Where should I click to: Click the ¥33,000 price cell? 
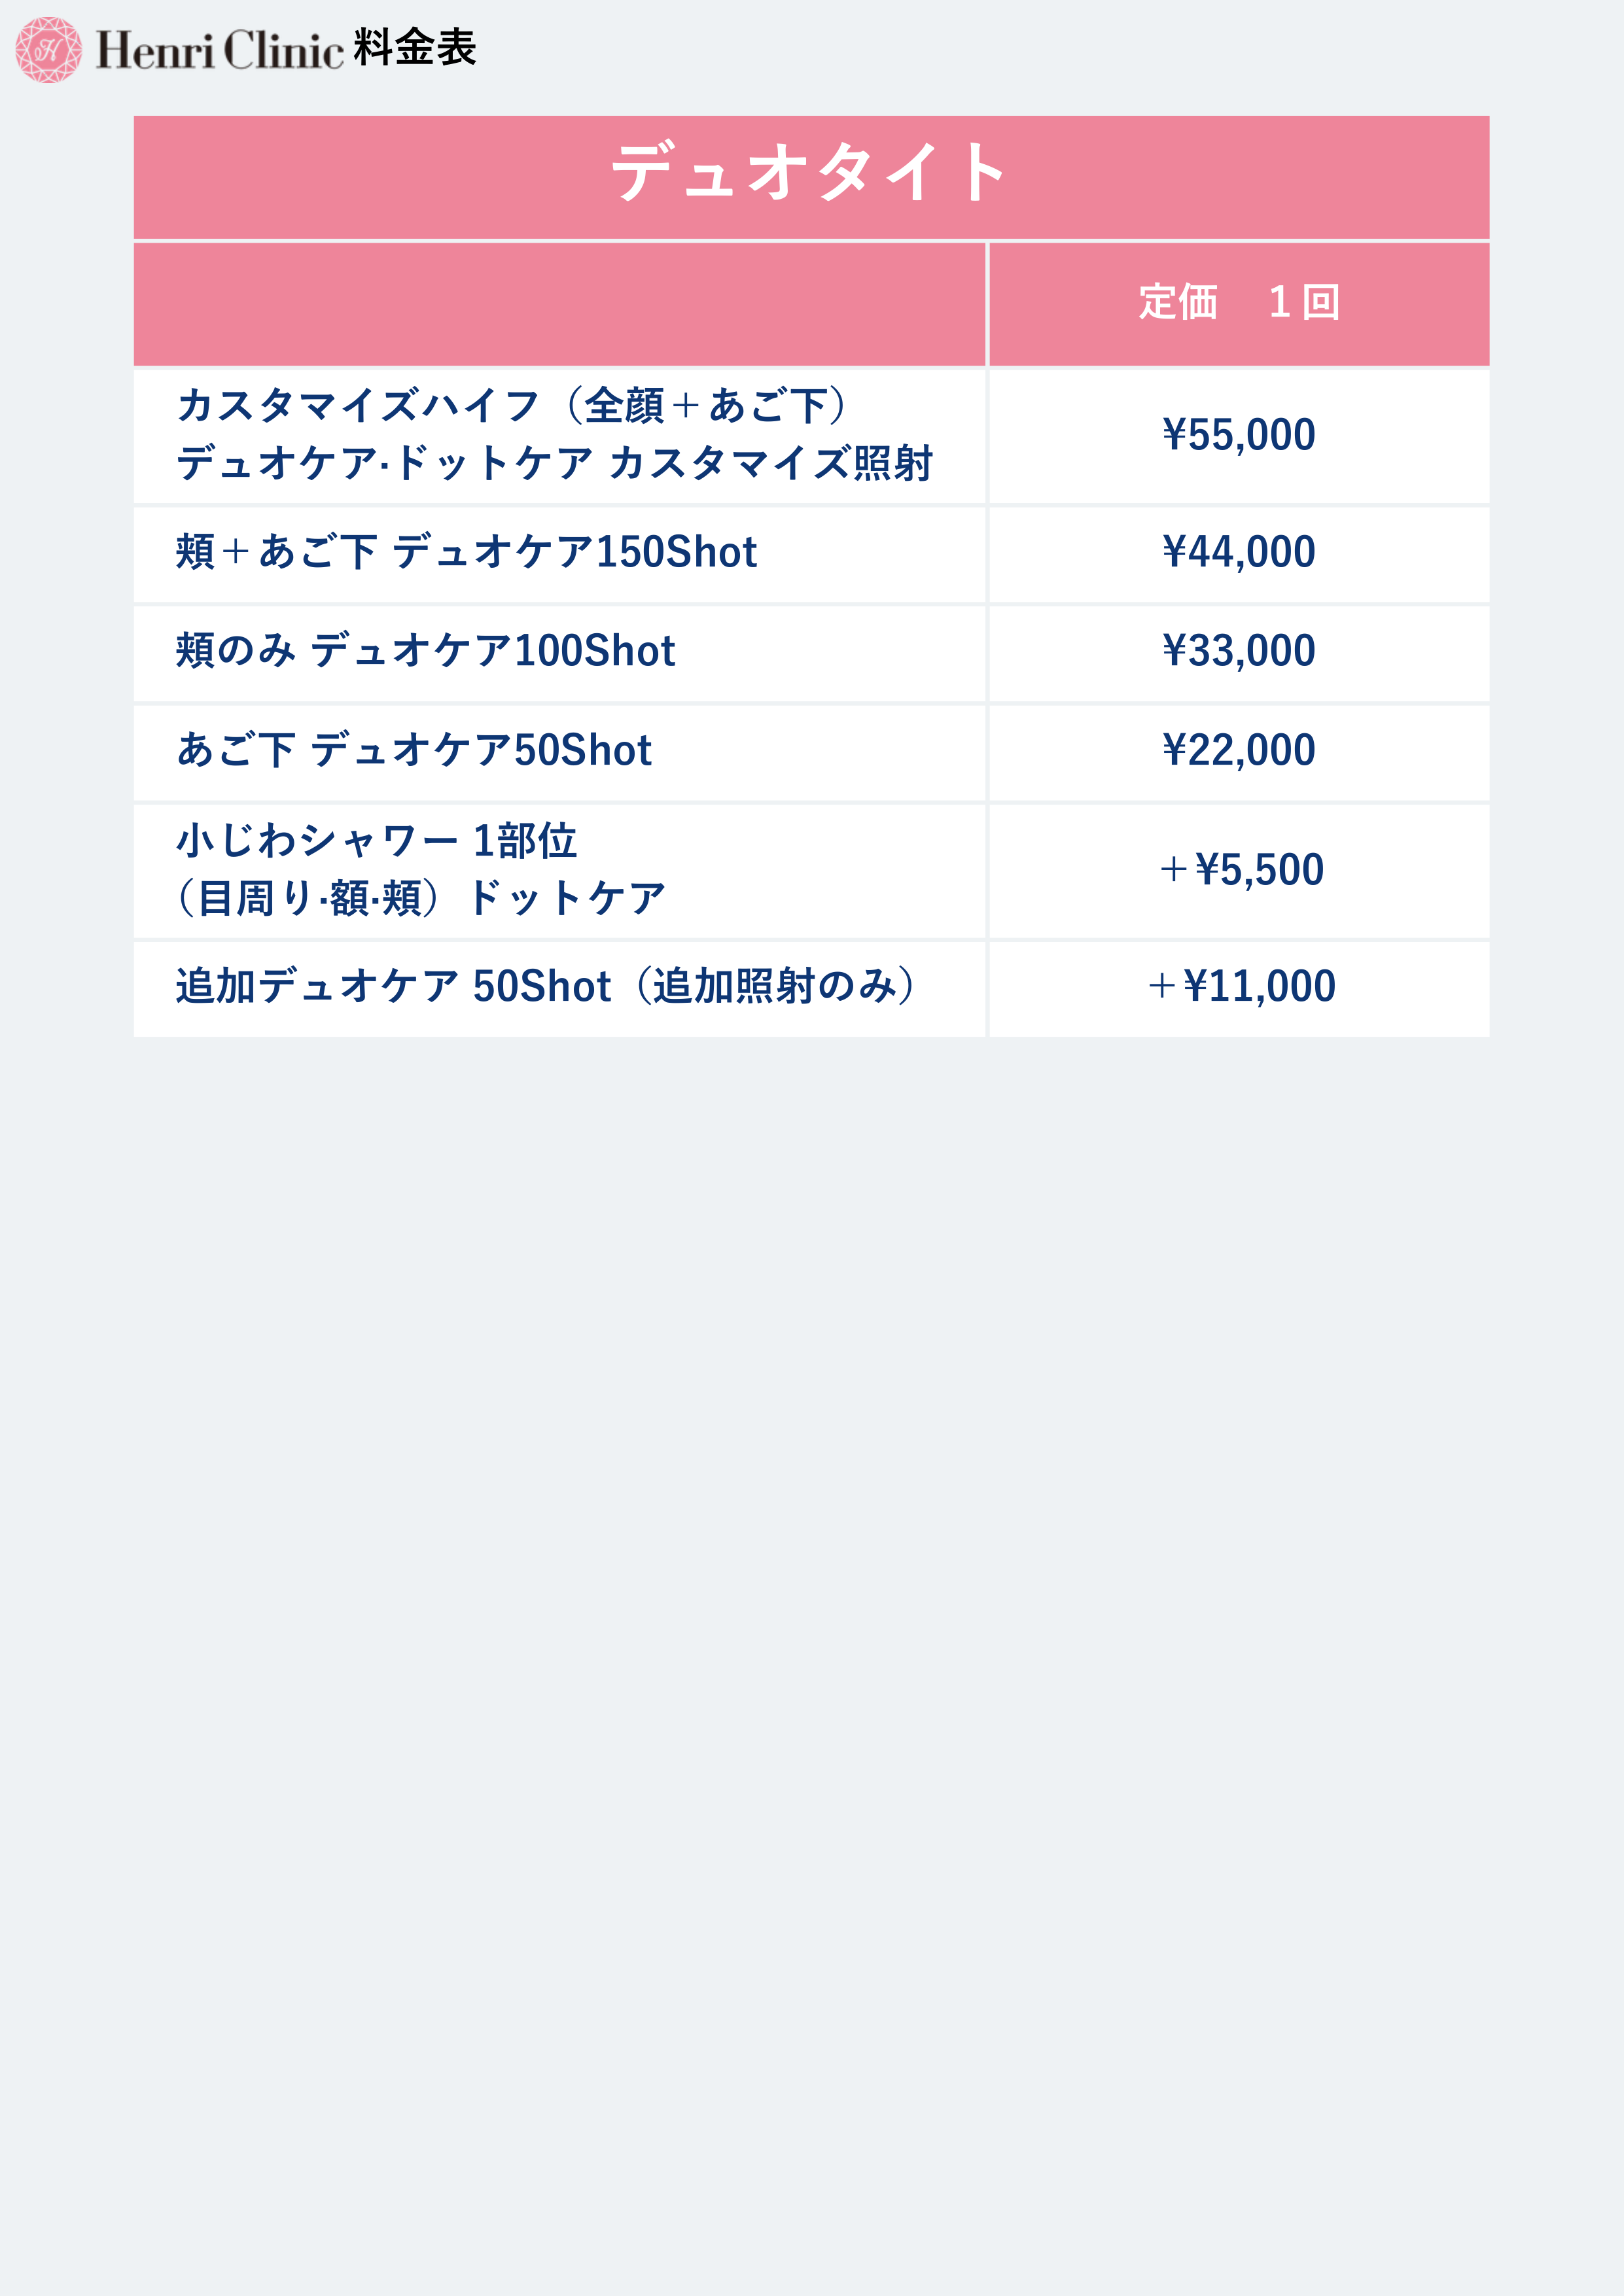(1239, 653)
